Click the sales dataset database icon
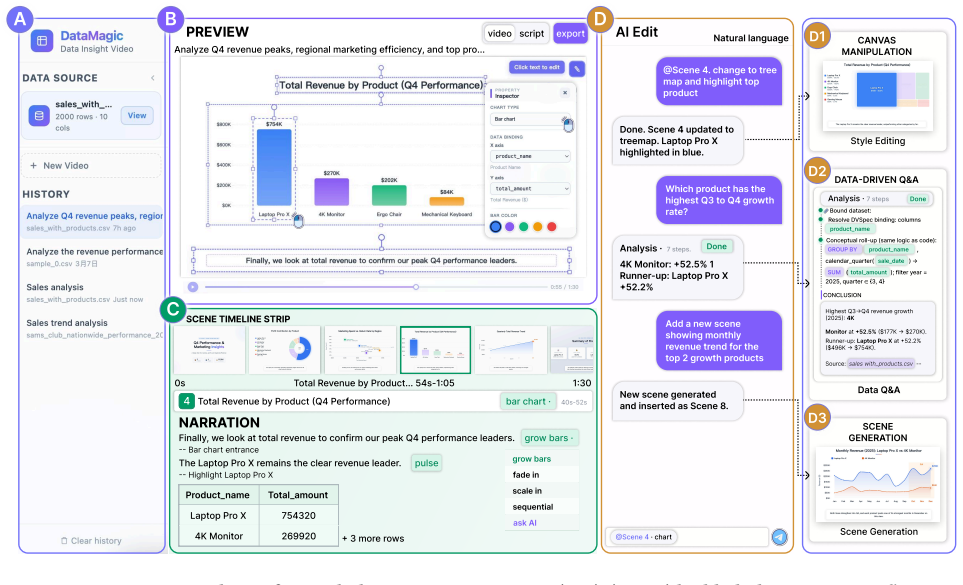The height and width of the screenshot is (585, 963). coord(39,115)
